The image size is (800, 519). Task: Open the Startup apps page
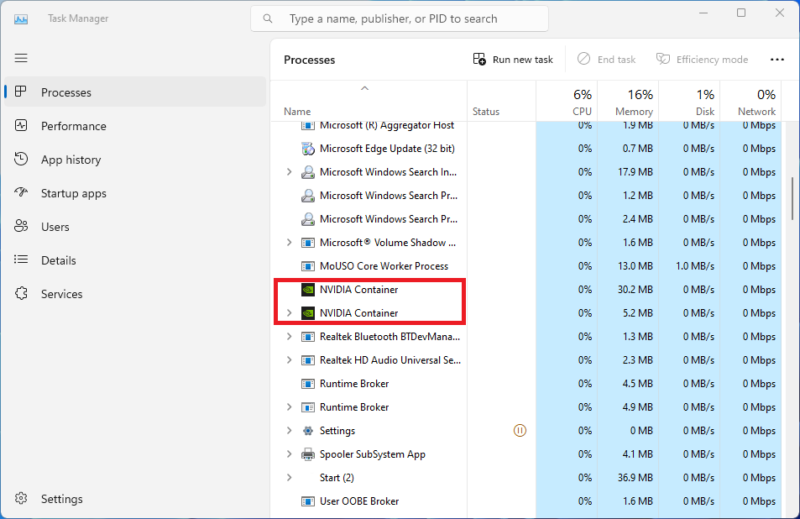[135, 193]
